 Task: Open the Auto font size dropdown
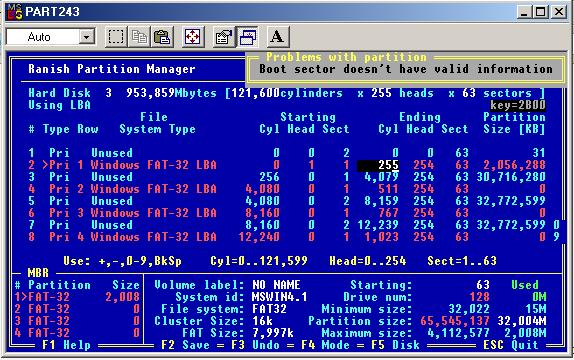tap(87, 37)
